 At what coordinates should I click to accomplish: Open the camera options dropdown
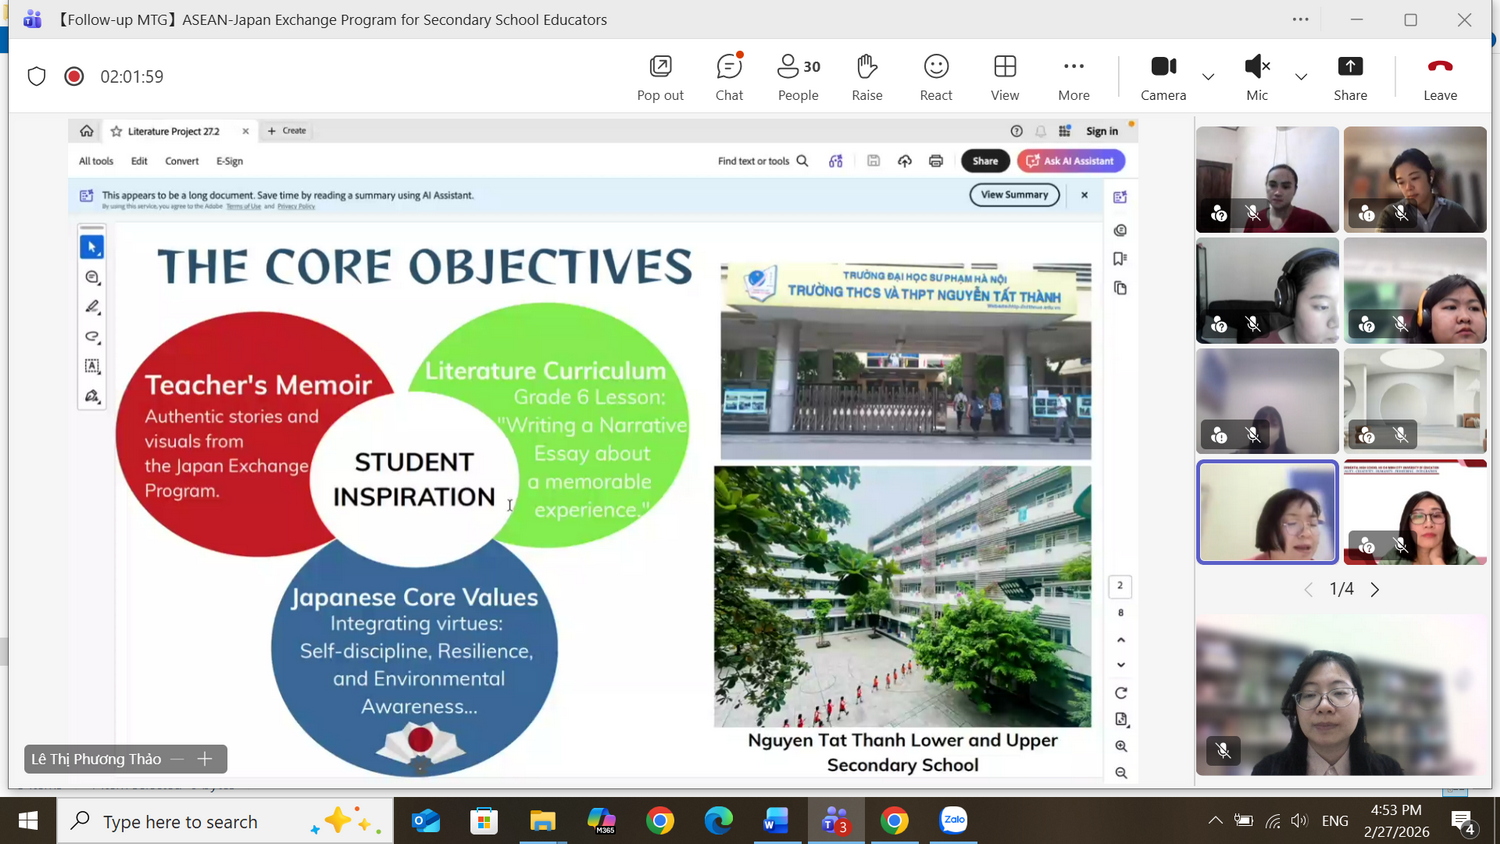[x=1208, y=77]
